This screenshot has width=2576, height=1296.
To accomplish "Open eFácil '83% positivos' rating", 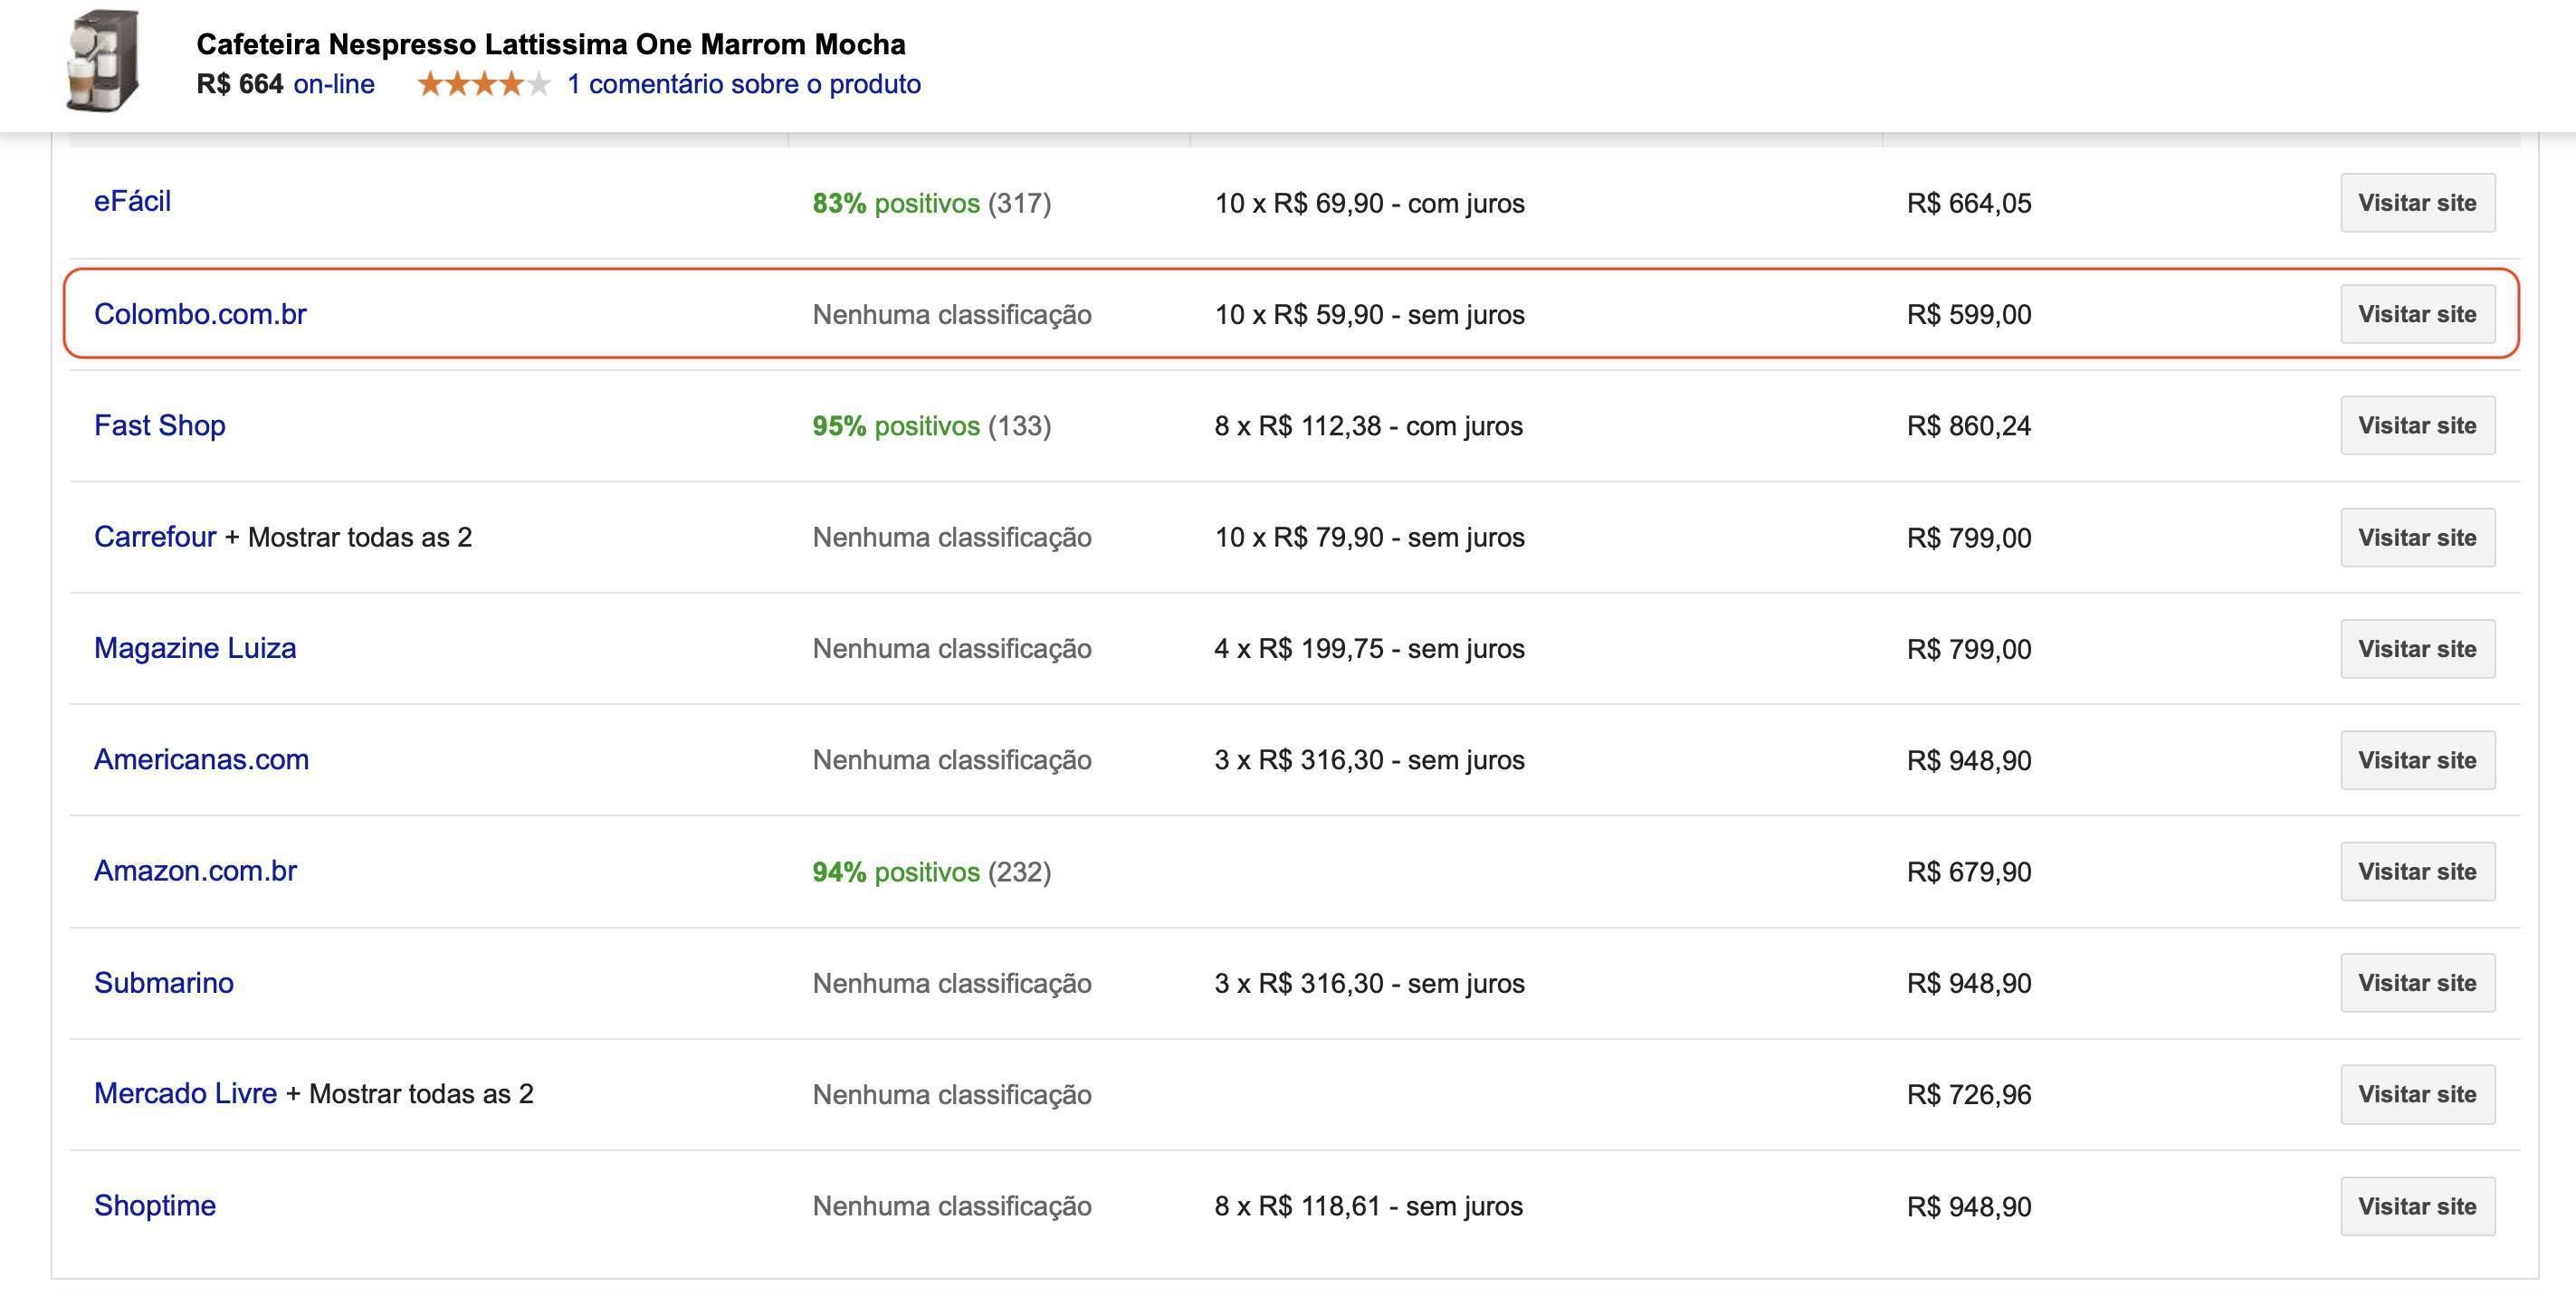I will (x=896, y=203).
